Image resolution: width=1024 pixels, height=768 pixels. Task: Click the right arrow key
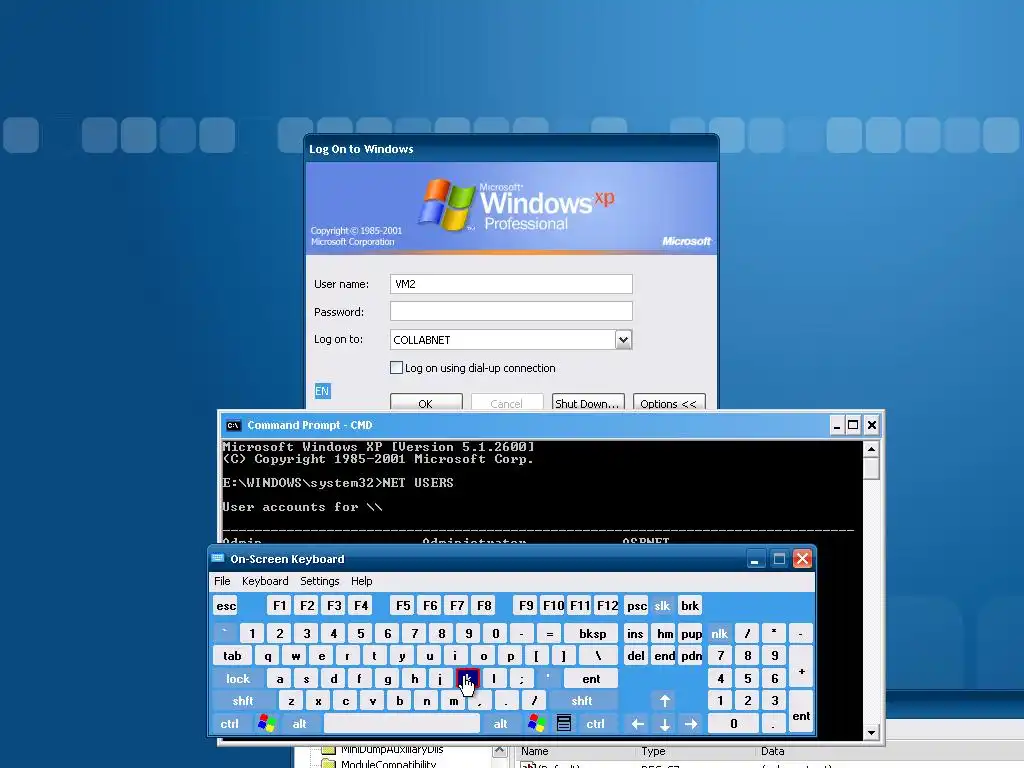point(691,724)
